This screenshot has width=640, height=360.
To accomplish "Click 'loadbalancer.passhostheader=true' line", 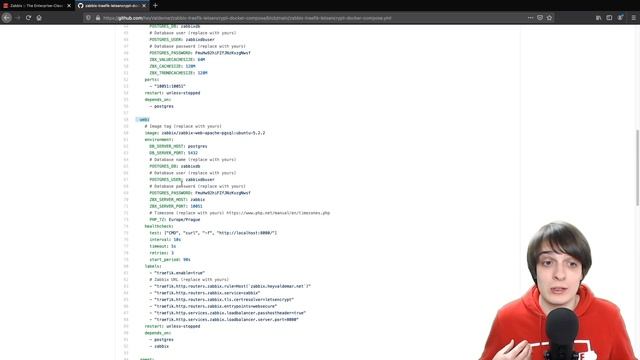I will coord(228,313).
